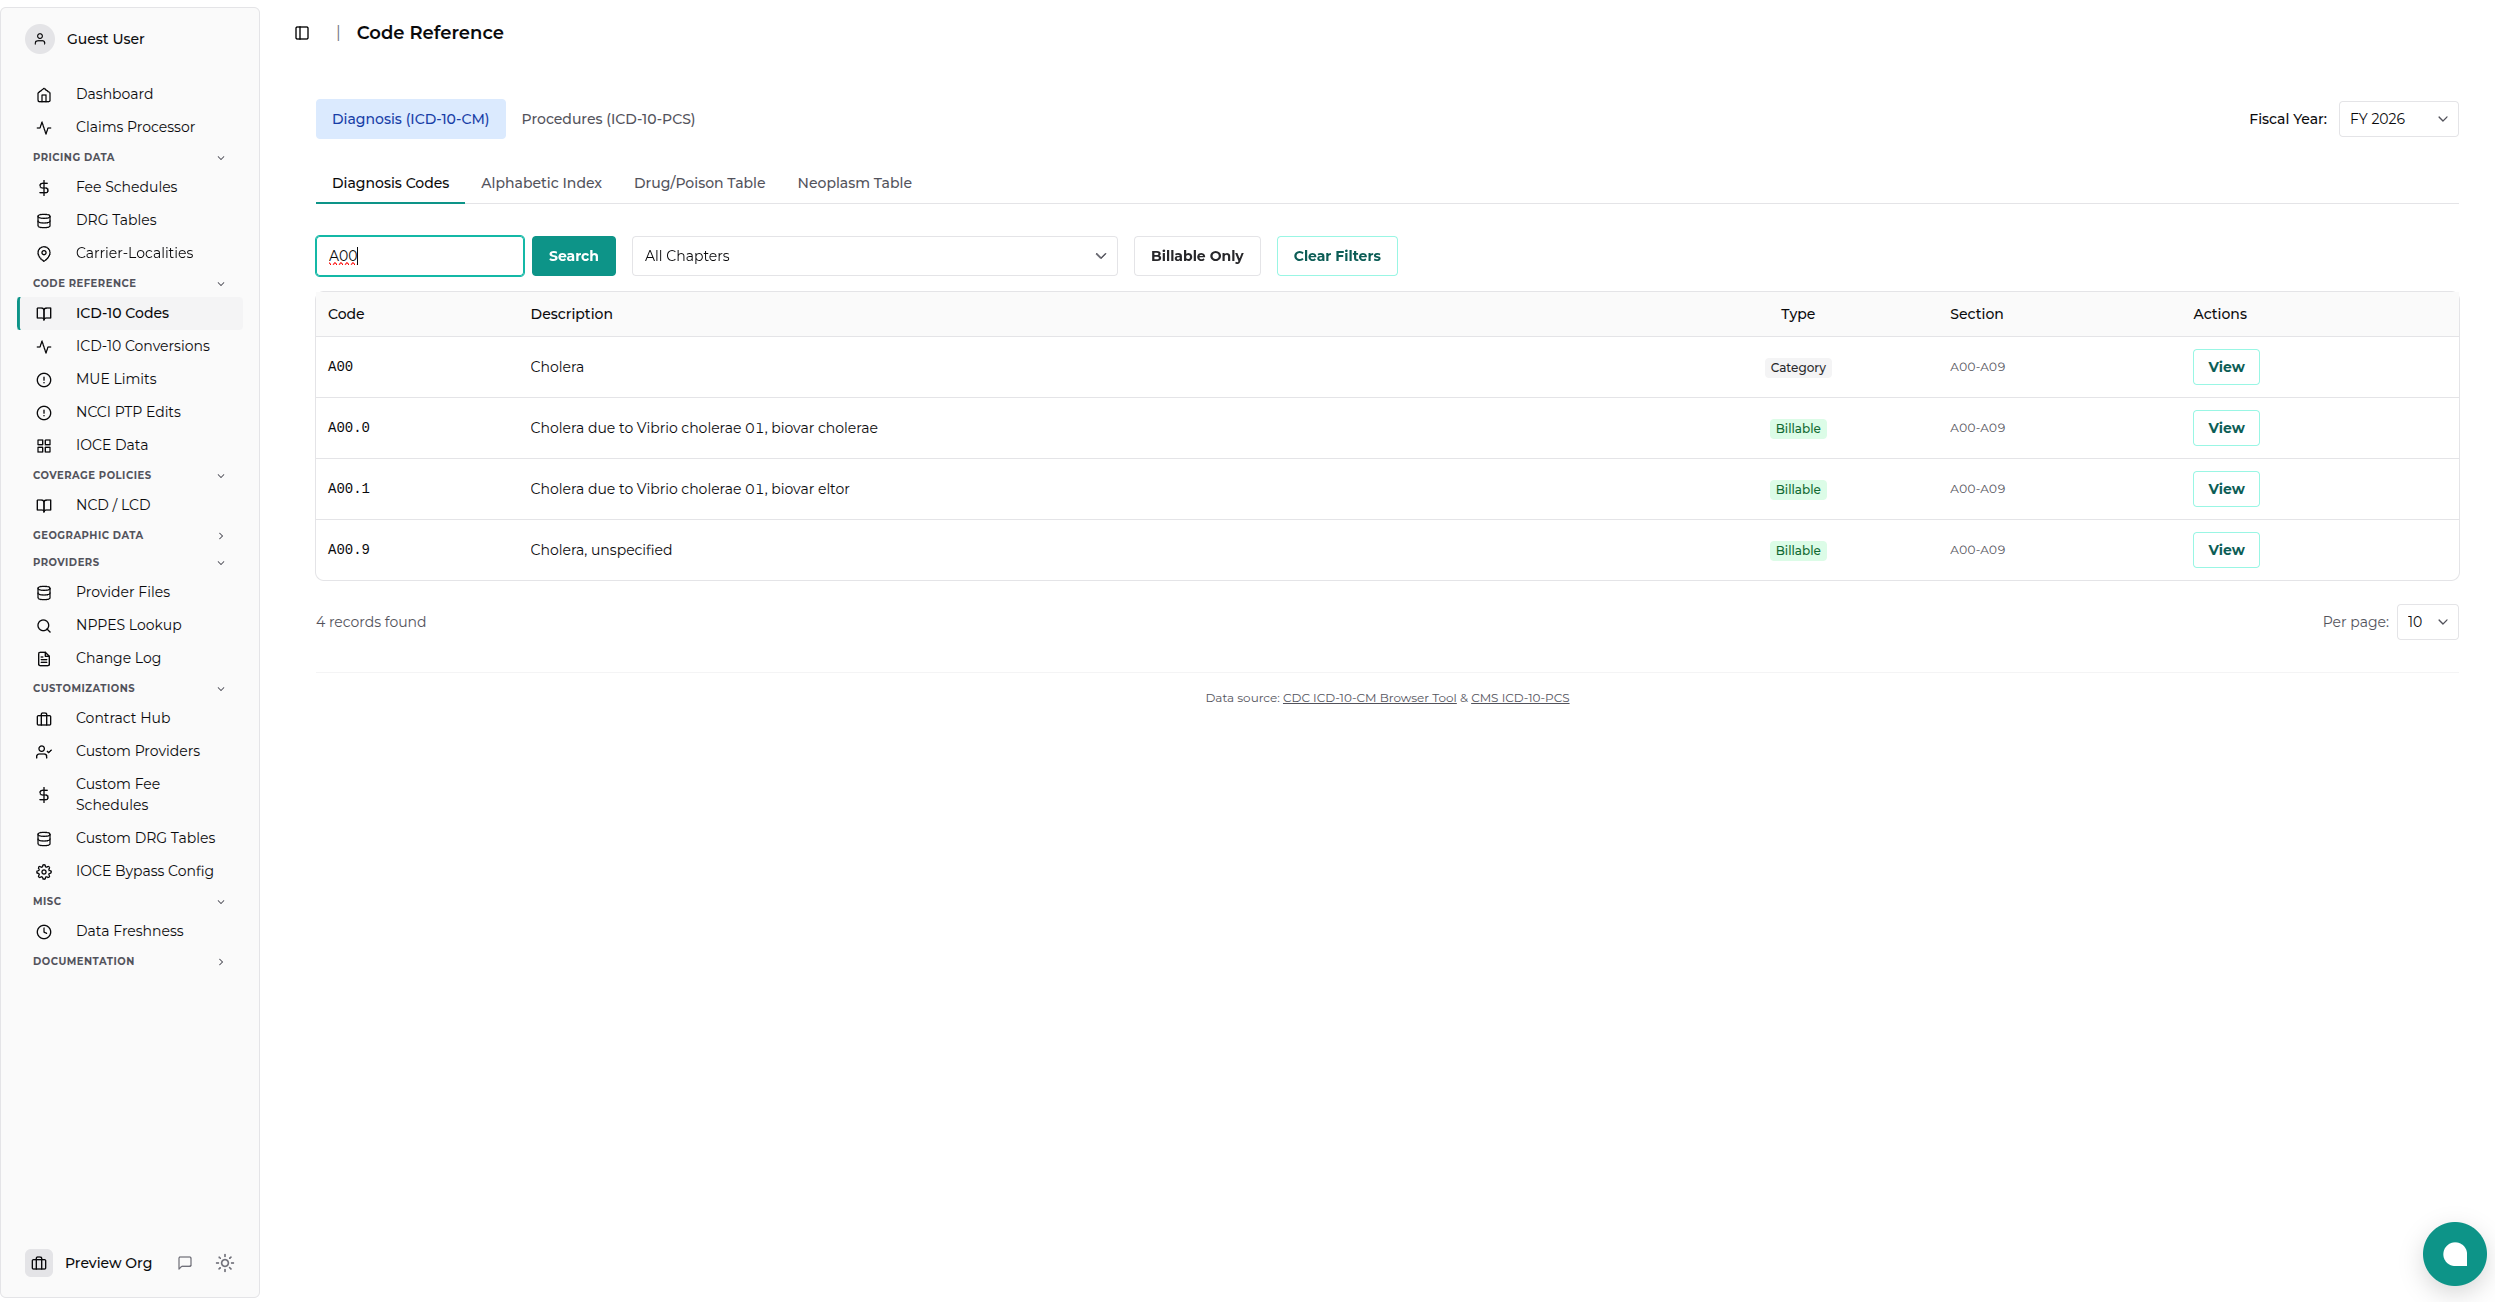This screenshot has width=2495, height=1302.
Task: Open NPPES Lookup magnifier icon
Action: coord(44,626)
